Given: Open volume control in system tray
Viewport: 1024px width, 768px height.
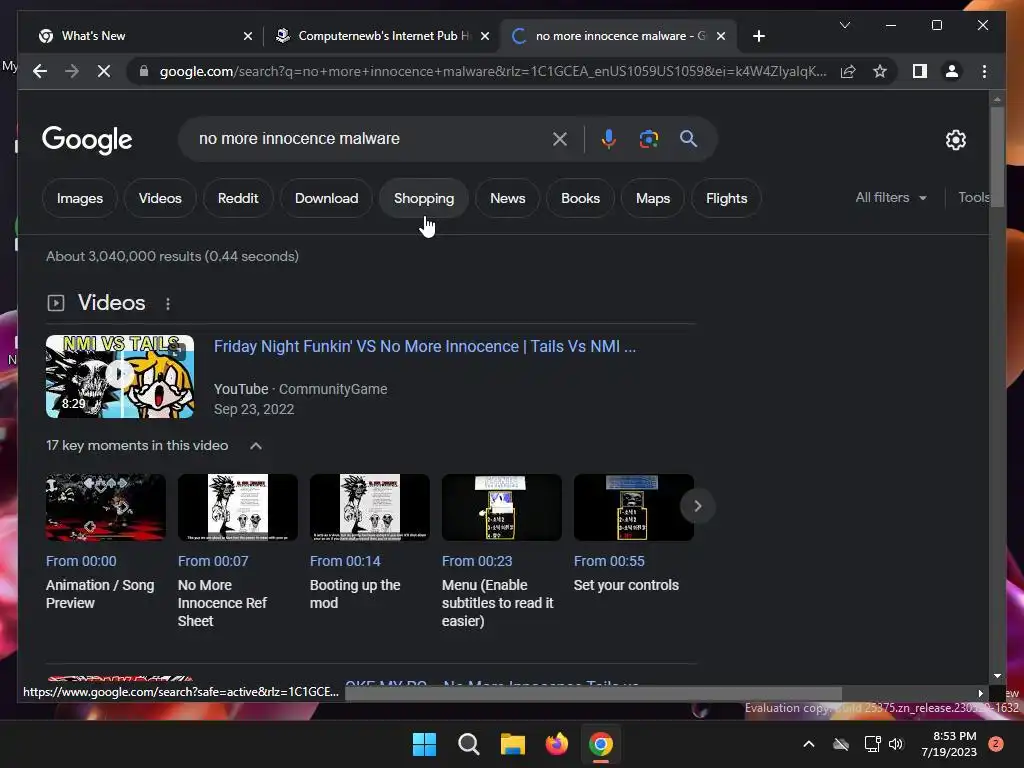Looking at the screenshot, I should 896,744.
